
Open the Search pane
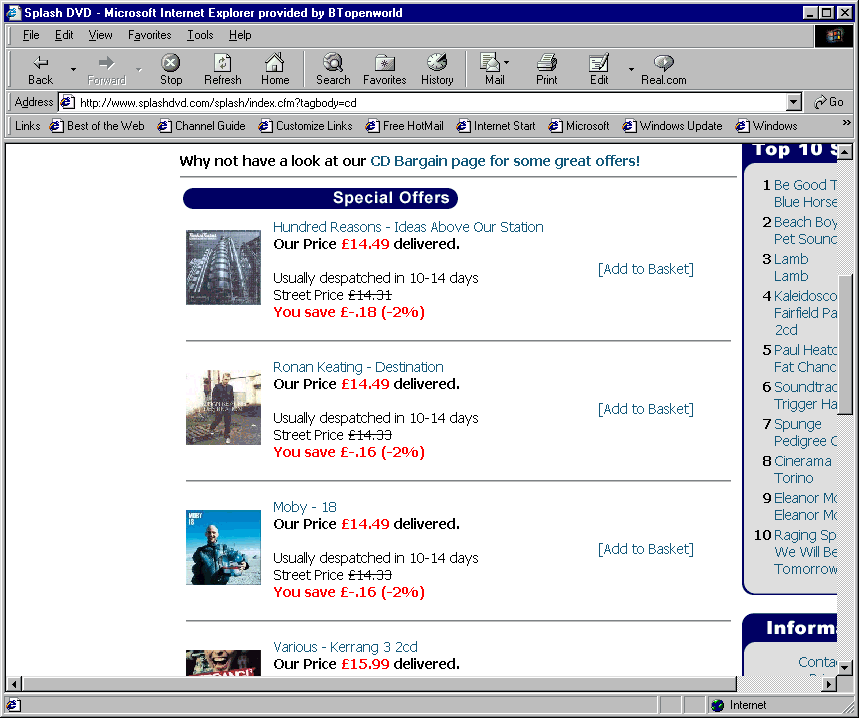(333, 70)
